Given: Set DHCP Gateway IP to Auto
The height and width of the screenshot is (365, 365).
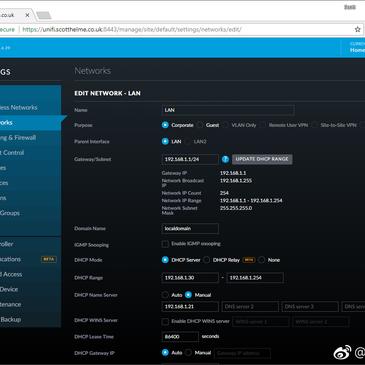Looking at the screenshot, I should tap(165, 352).
